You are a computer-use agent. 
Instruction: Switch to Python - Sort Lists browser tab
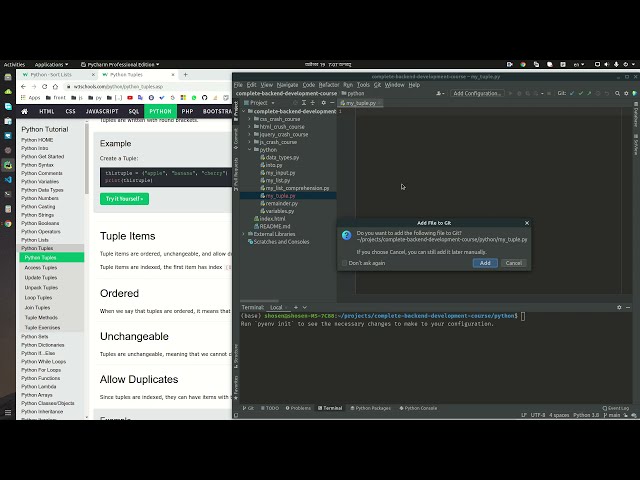[x=57, y=75]
